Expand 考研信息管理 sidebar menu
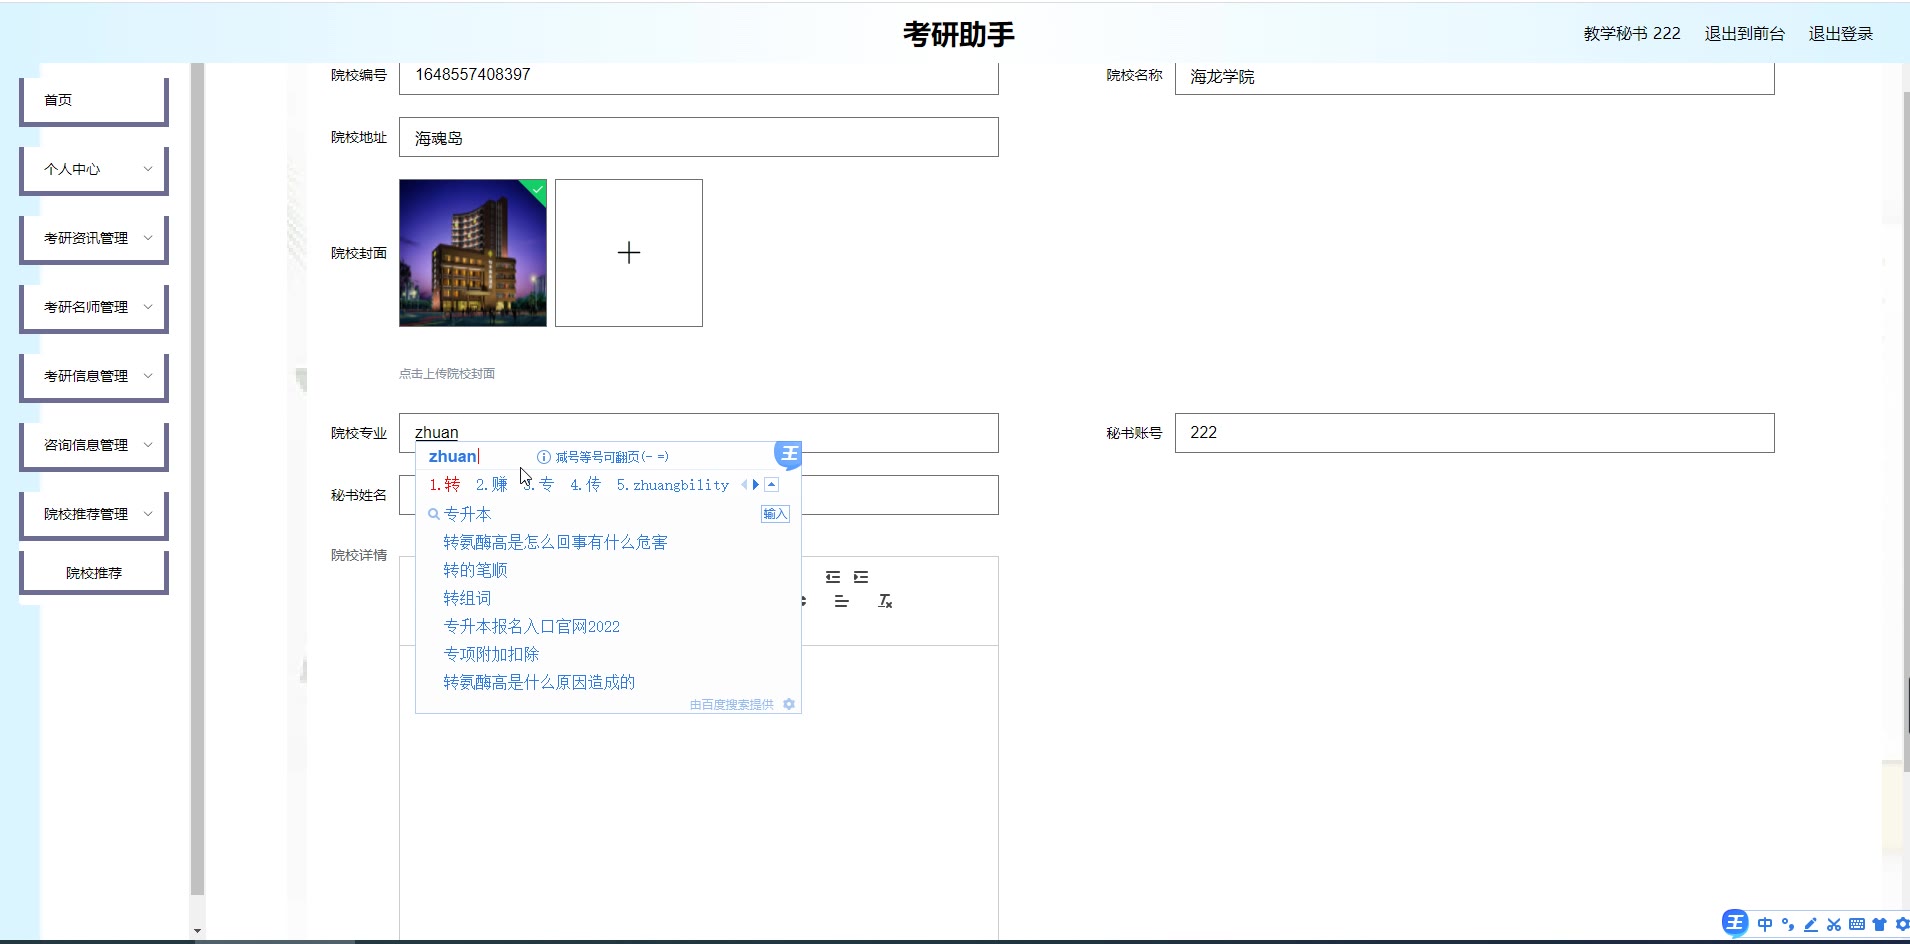 [93, 376]
